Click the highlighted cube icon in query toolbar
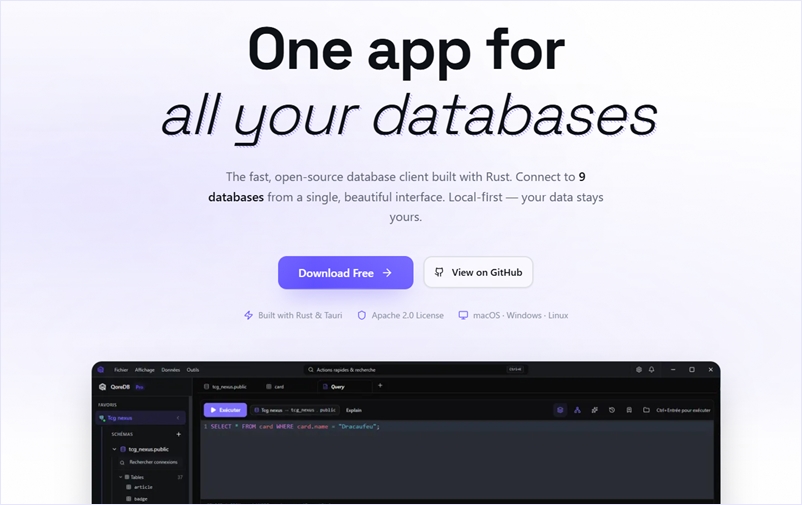 click(x=560, y=410)
